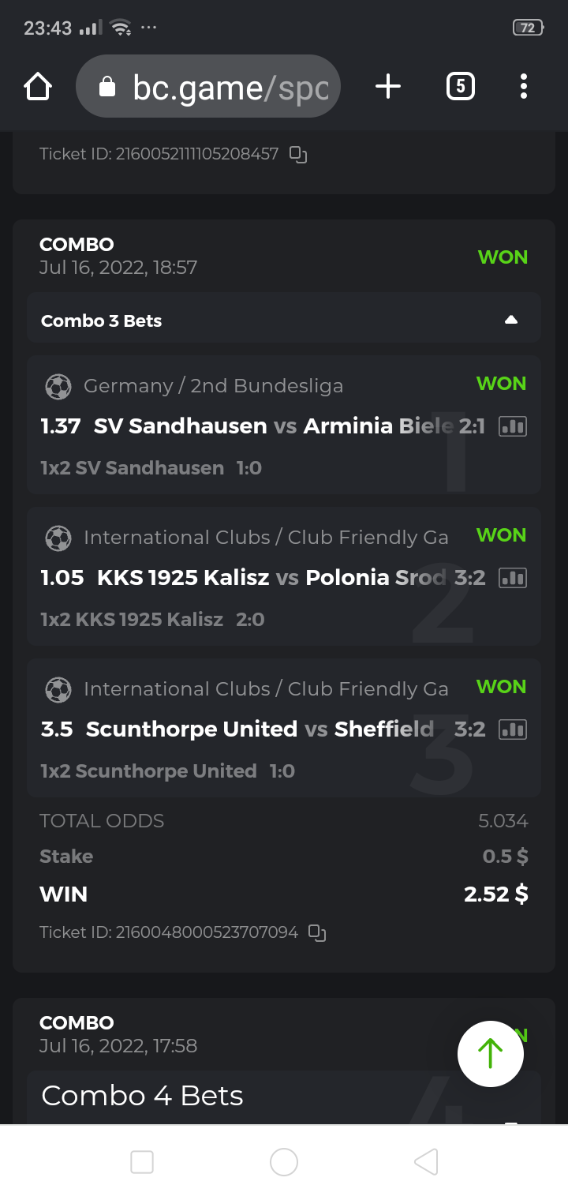568x1200 pixels.
Task: Tap Android recent apps square button
Action: point(142,1161)
